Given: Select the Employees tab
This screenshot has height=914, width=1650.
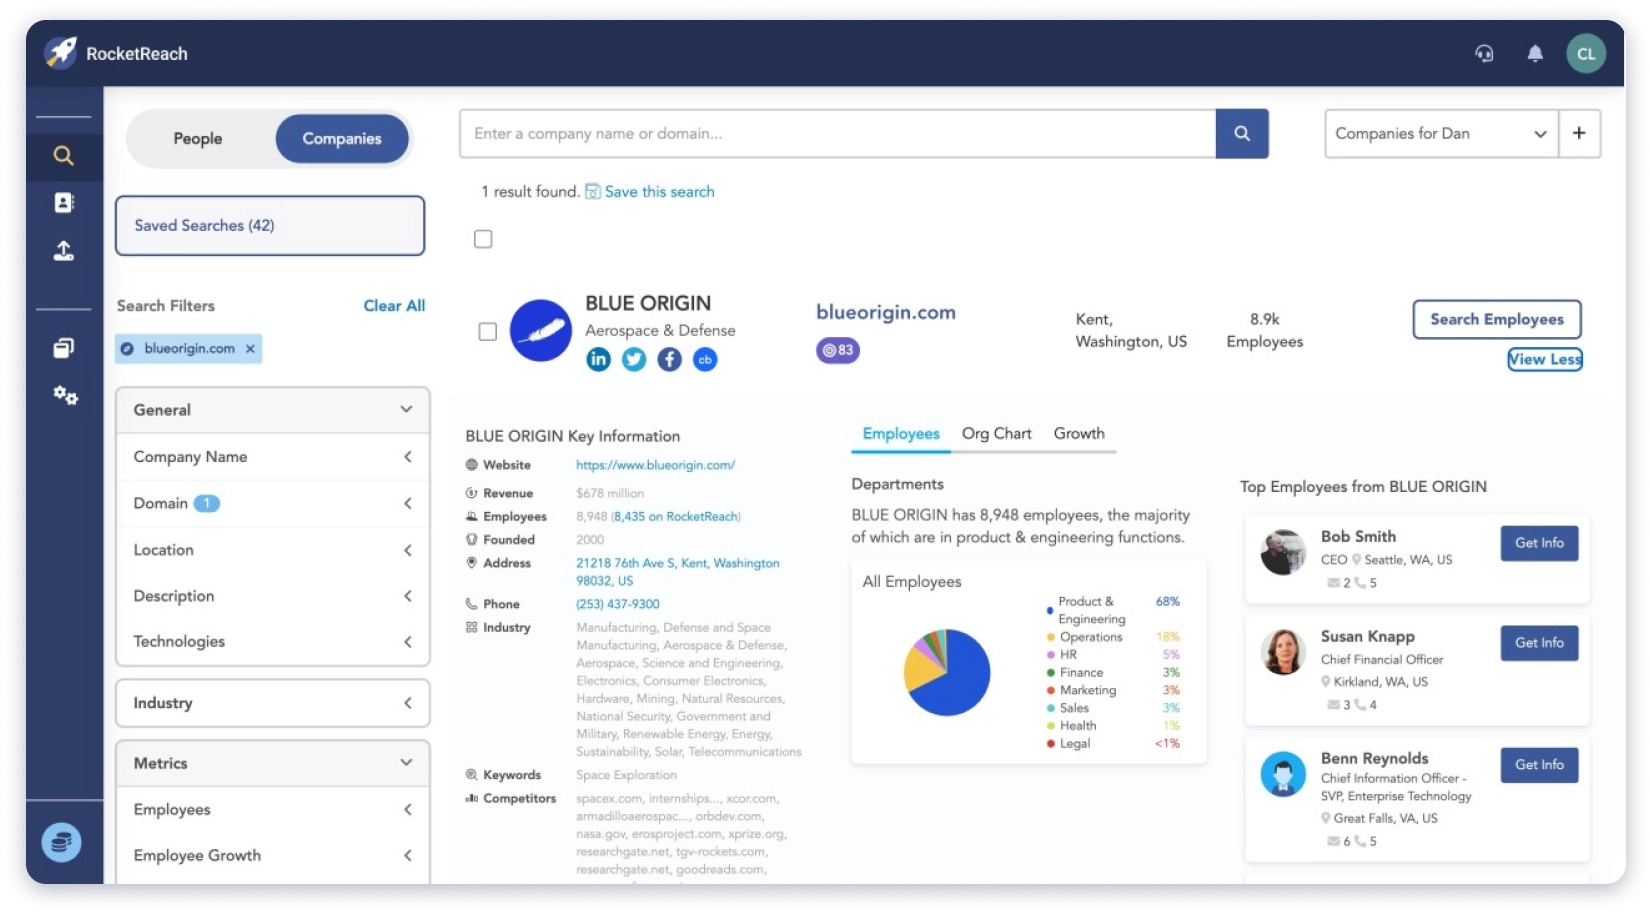Looking at the screenshot, I should tap(901, 433).
